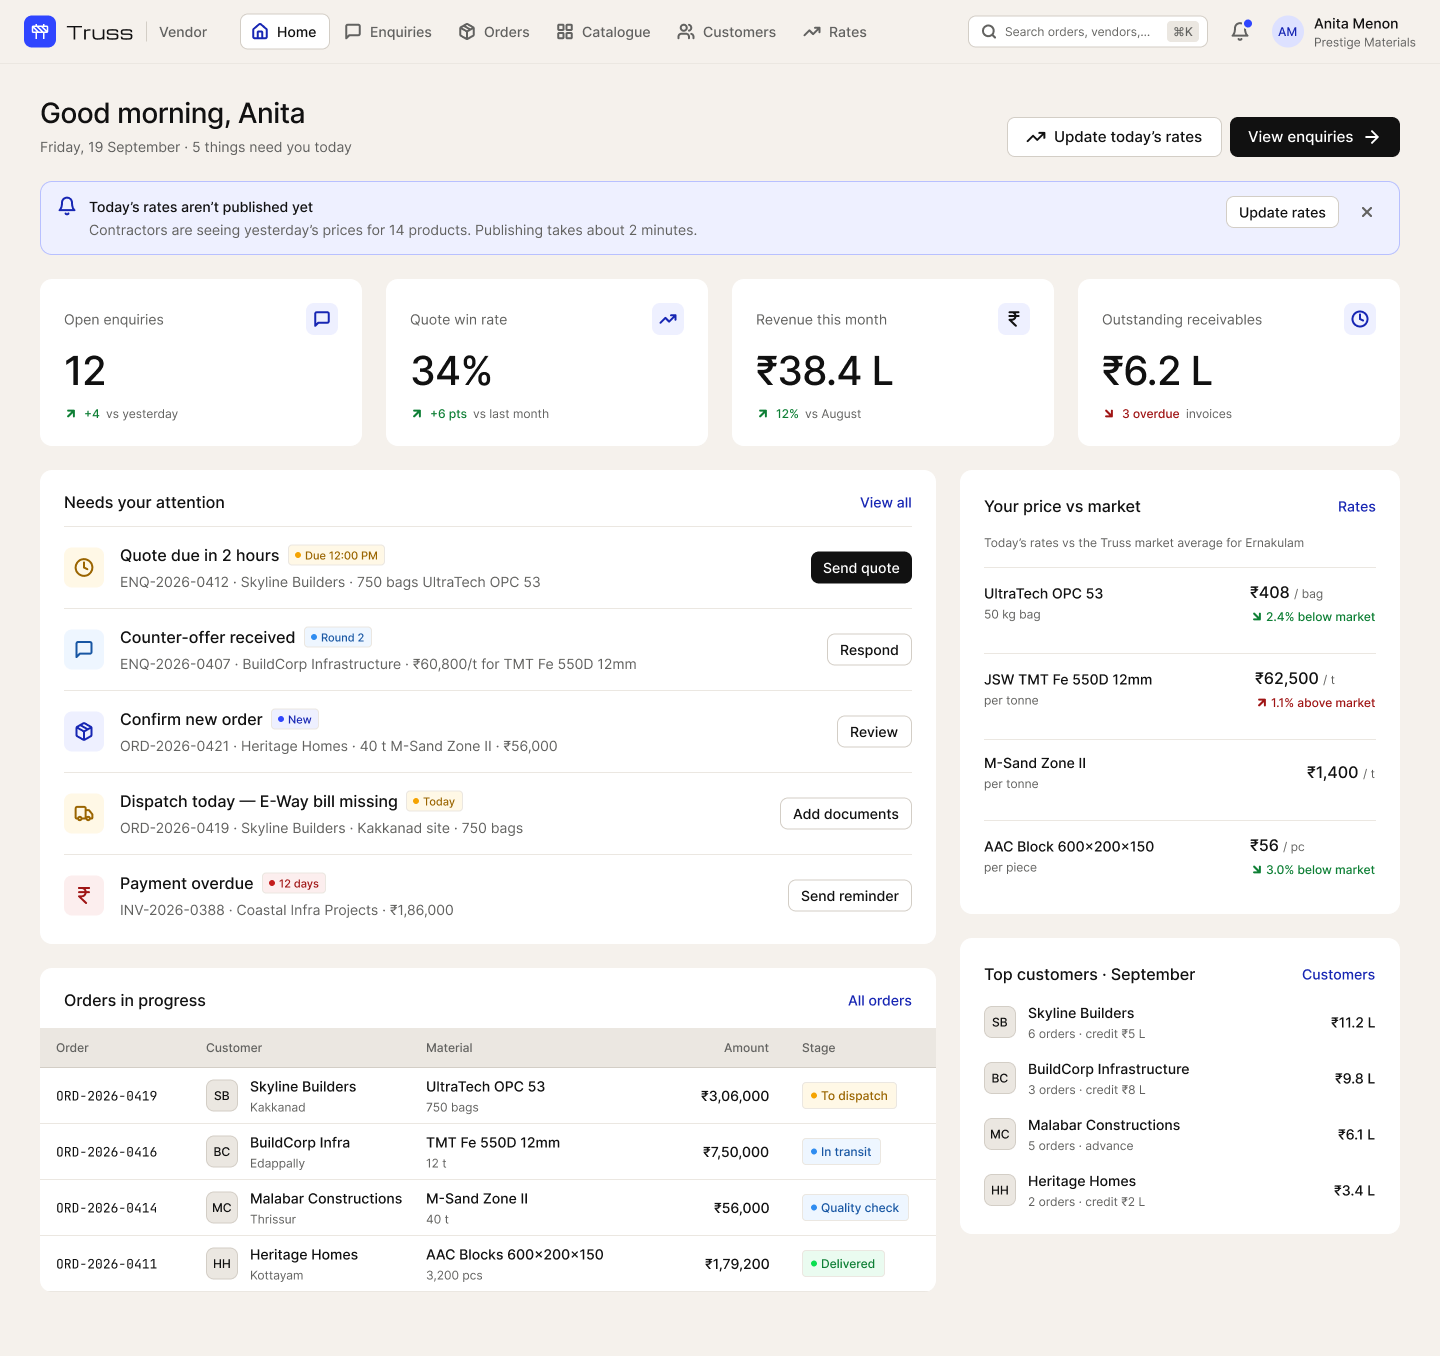Review the new Heritage Homes order
Viewport: 1440px width, 1356px height.
pyautogui.click(x=874, y=732)
